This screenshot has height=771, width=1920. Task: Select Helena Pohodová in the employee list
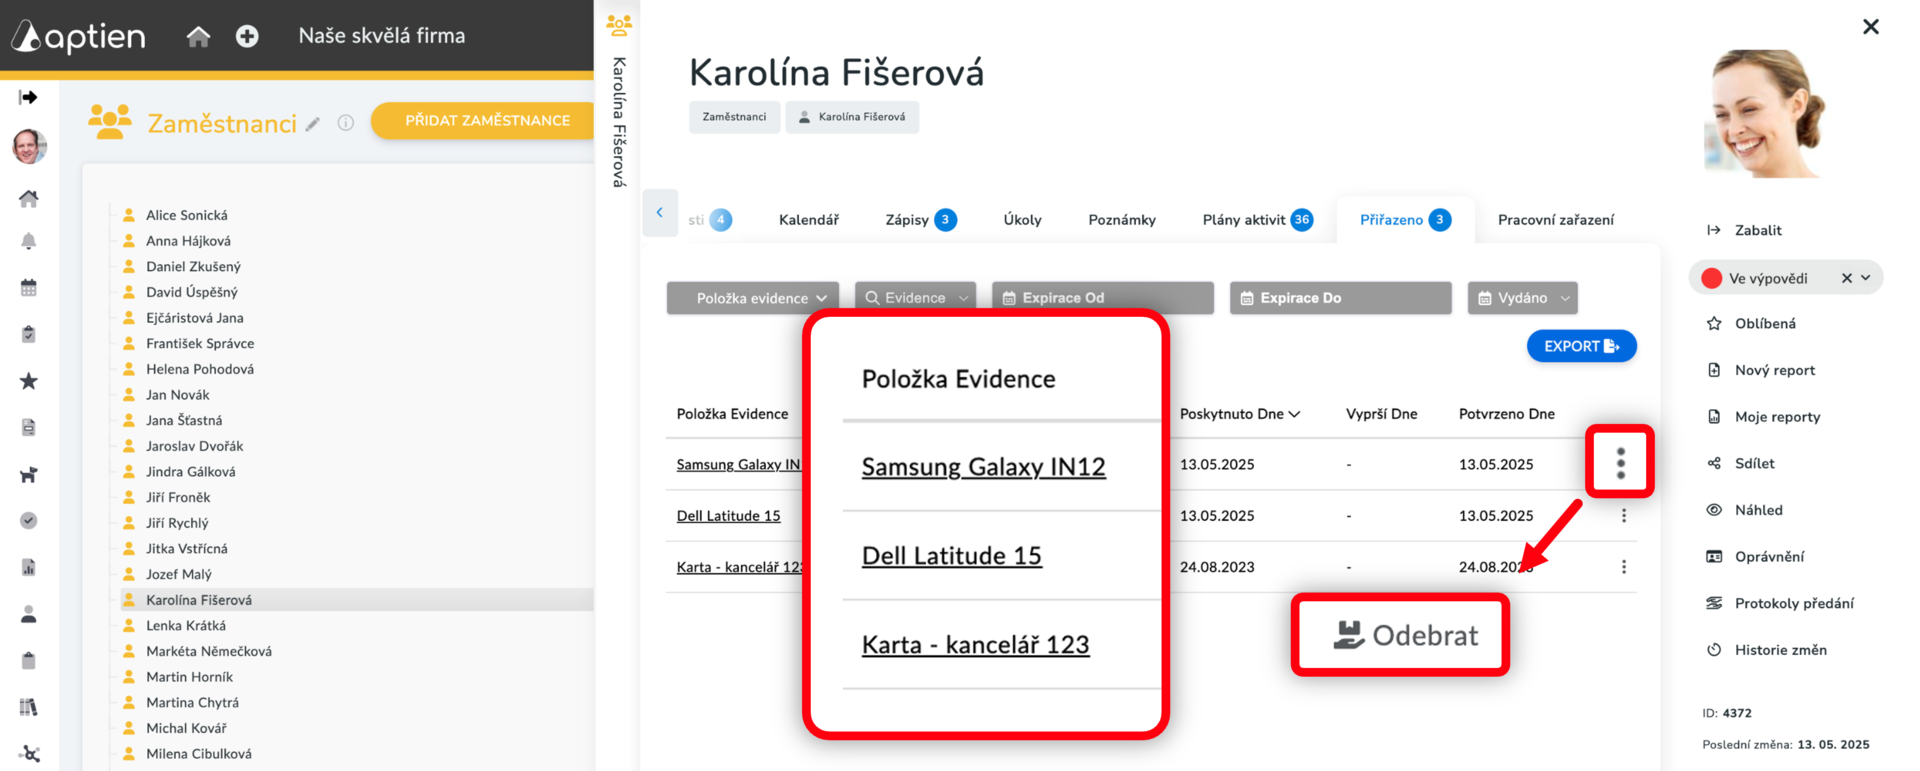tap(199, 369)
